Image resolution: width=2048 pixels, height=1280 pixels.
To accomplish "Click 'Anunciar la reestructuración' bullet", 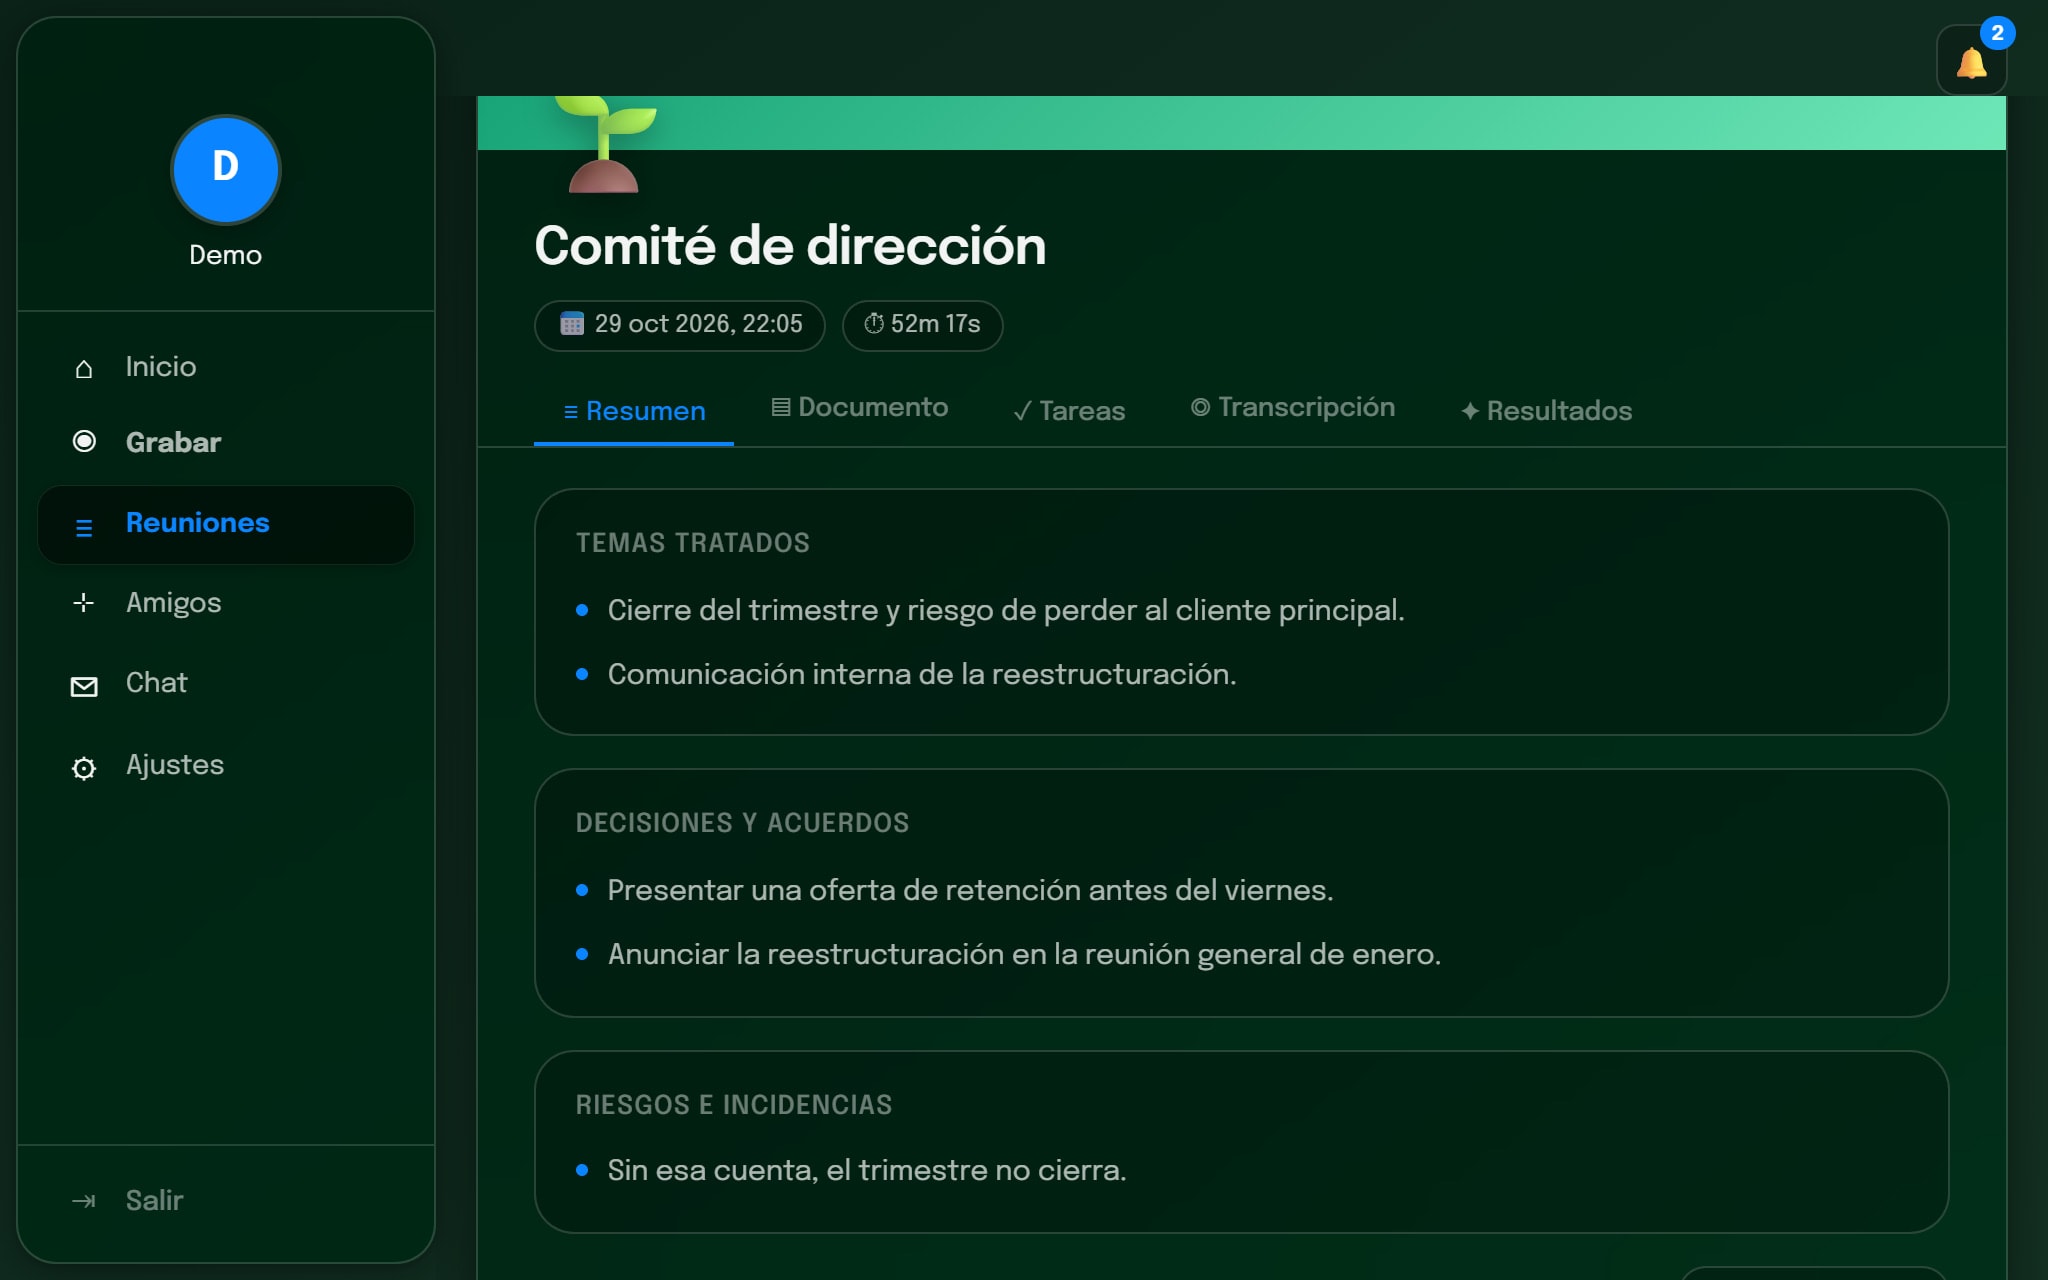I will coord(1024,954).
